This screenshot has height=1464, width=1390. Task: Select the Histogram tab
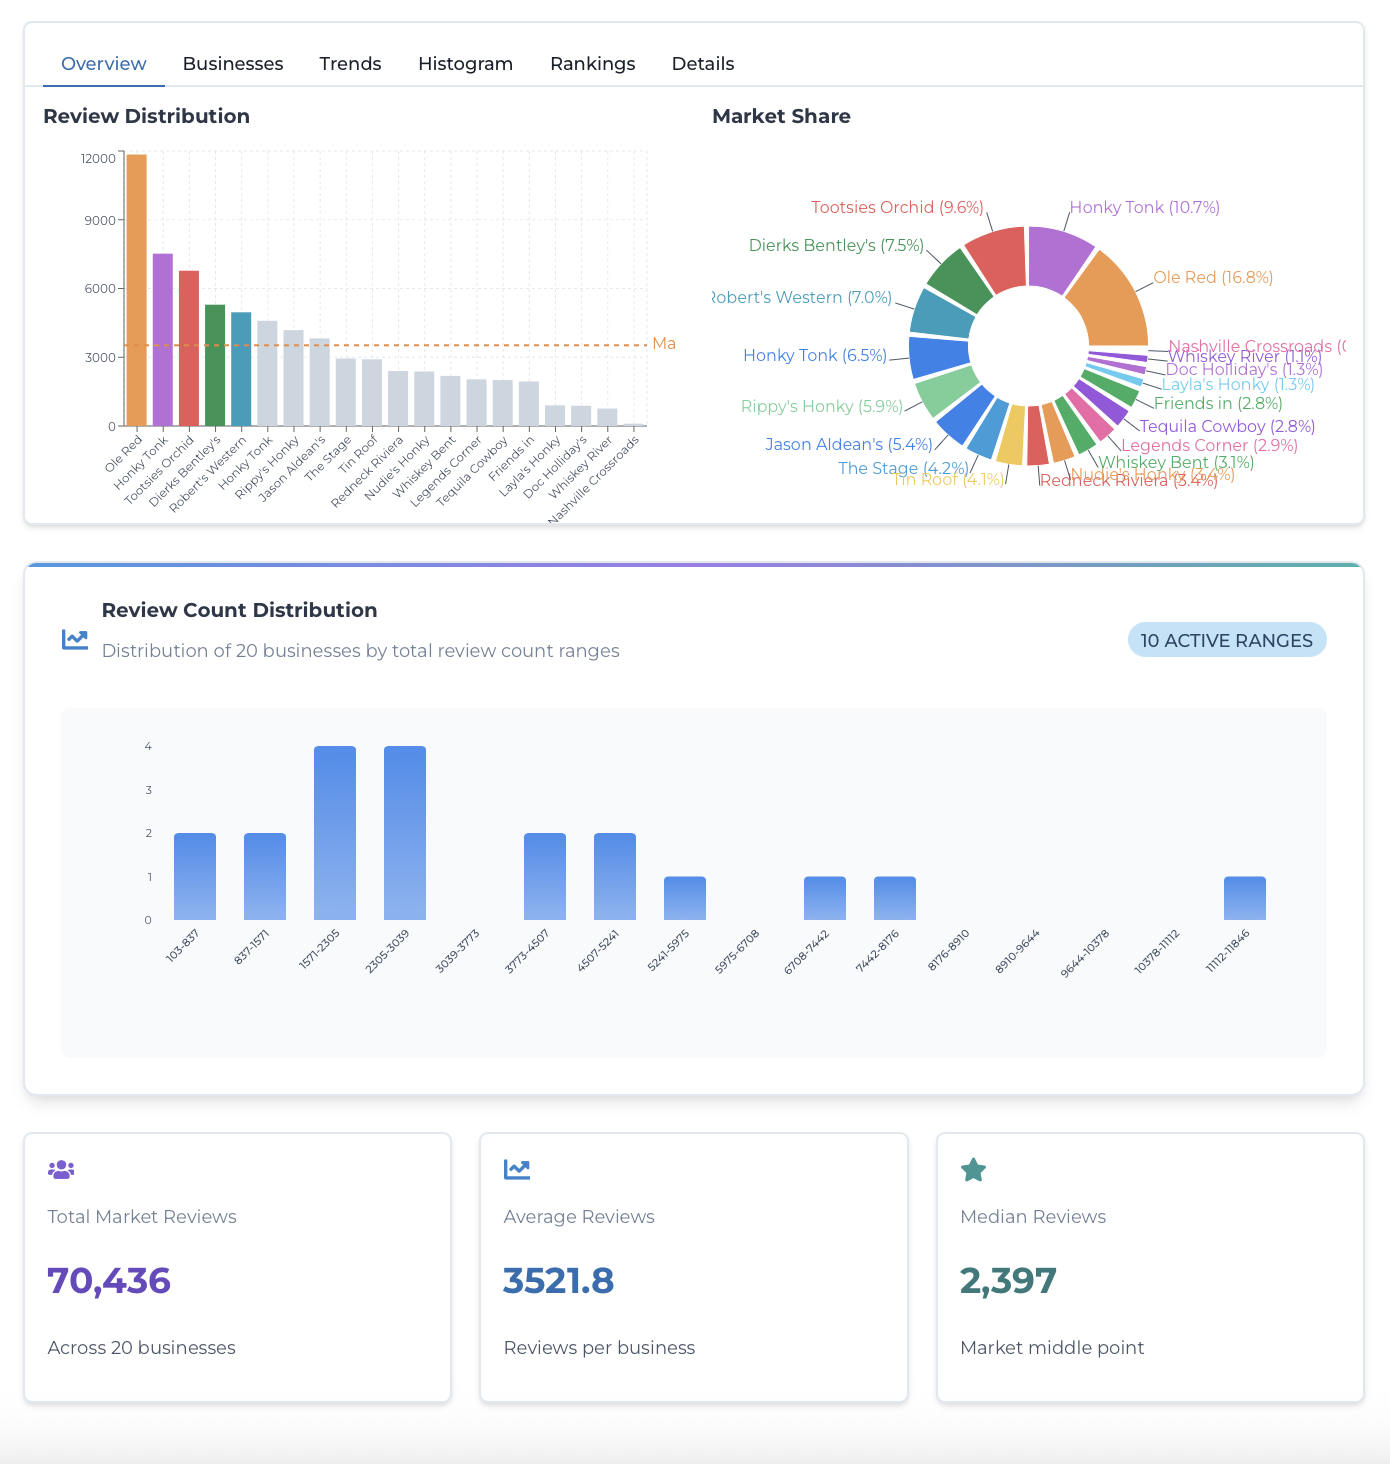point(465,64)
